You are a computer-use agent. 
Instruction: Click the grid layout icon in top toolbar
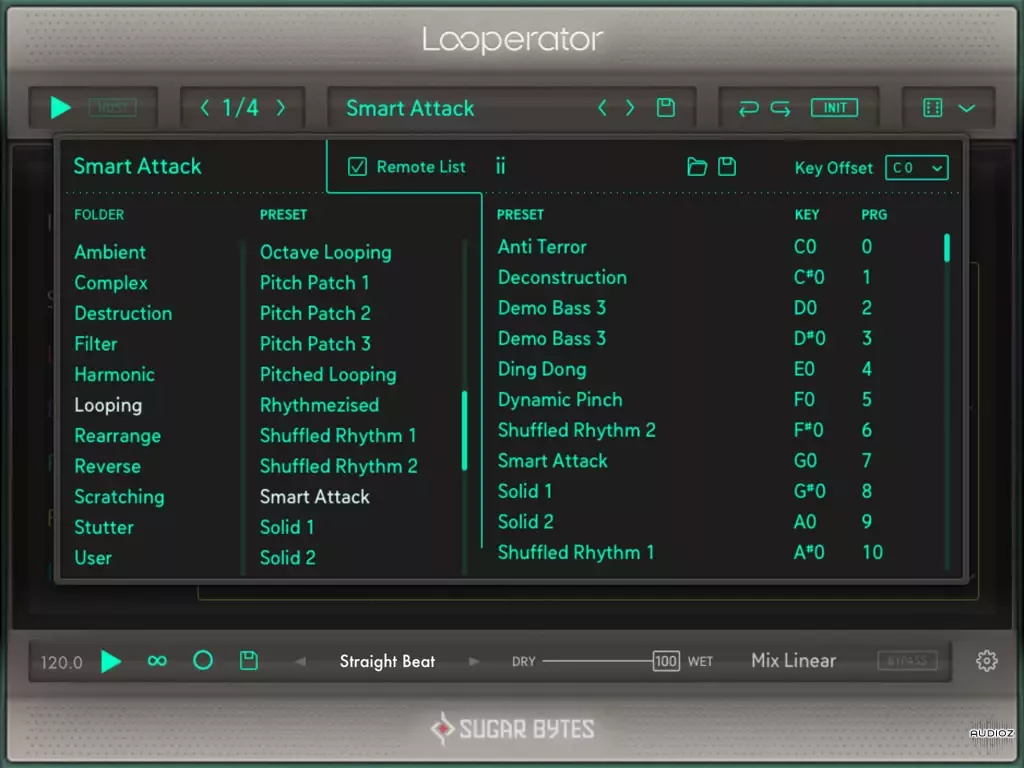click(x=933, y=108)
